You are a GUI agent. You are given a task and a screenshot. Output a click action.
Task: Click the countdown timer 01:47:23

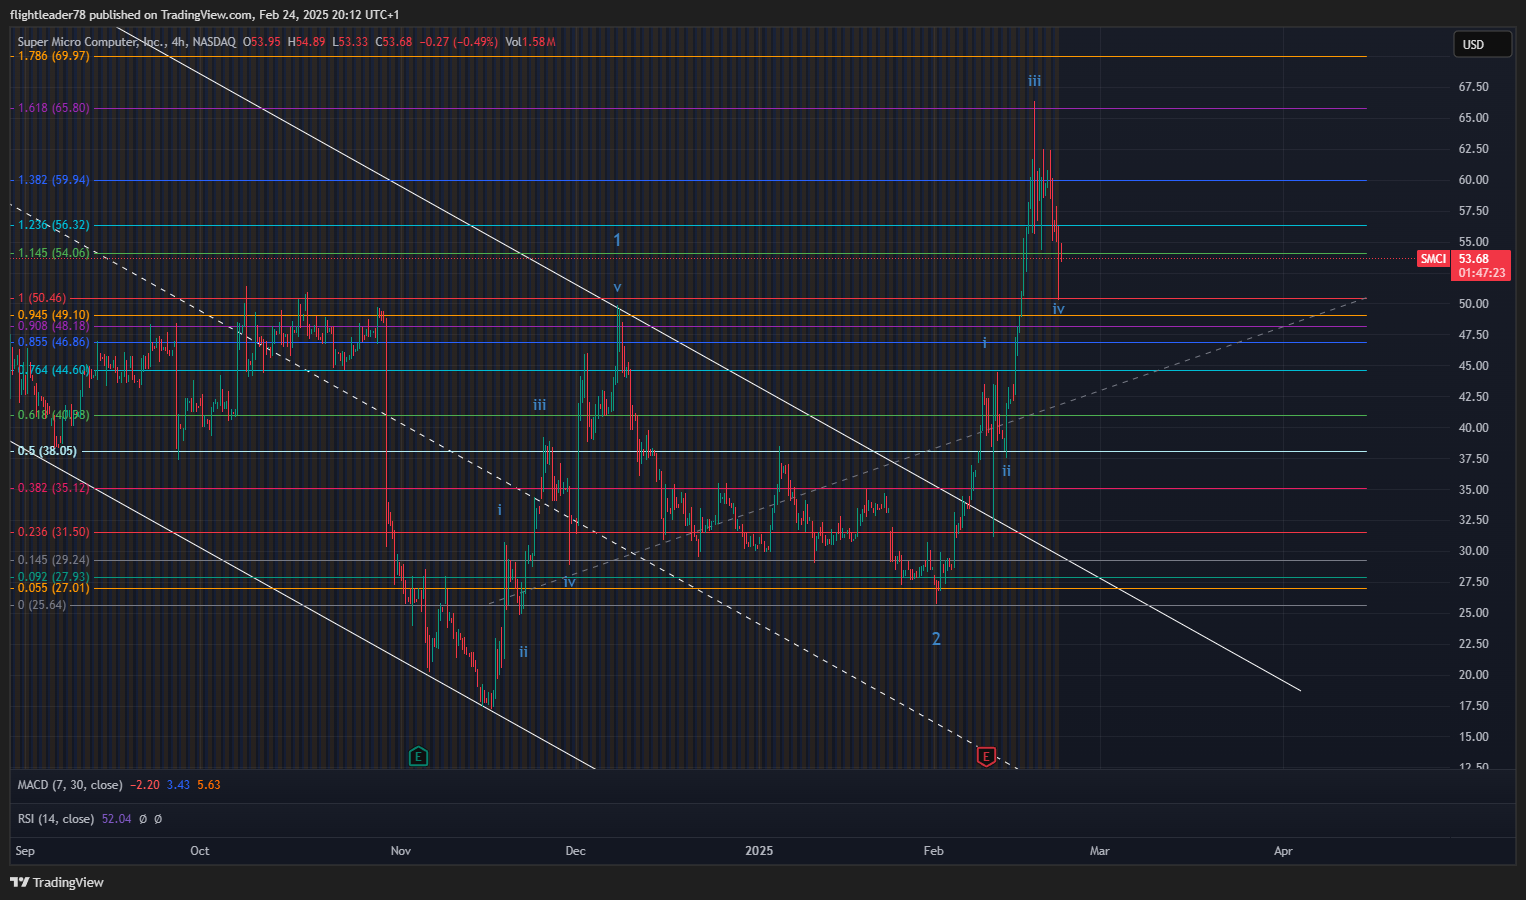point(1482,272)
